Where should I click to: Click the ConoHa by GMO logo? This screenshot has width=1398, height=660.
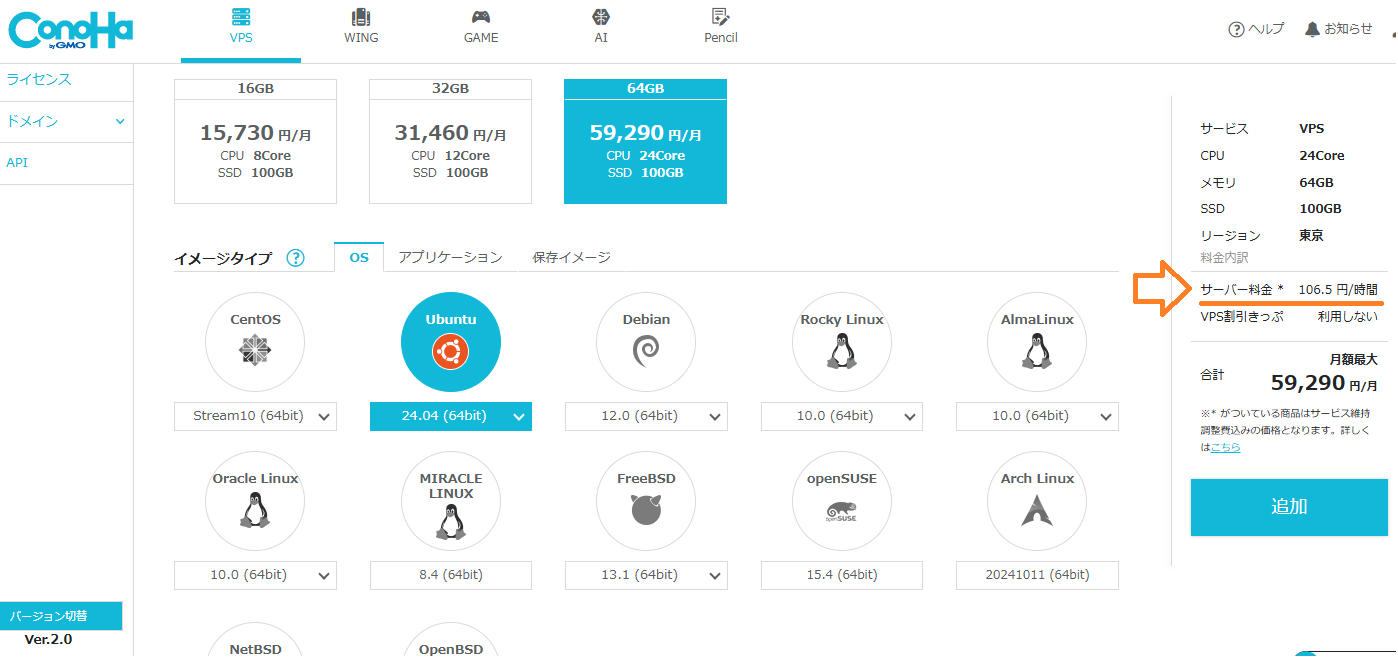[70, 32]
